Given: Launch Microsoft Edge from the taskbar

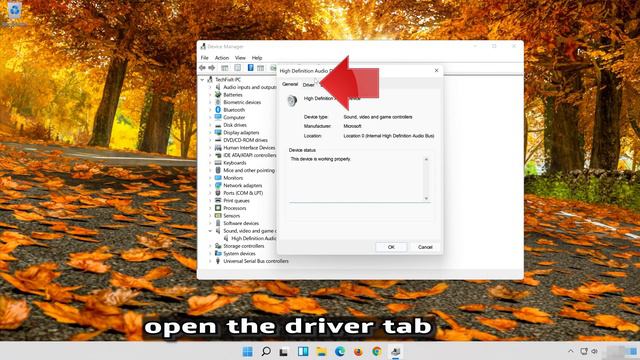Looking at the screenshot, I should click(340, 351).
